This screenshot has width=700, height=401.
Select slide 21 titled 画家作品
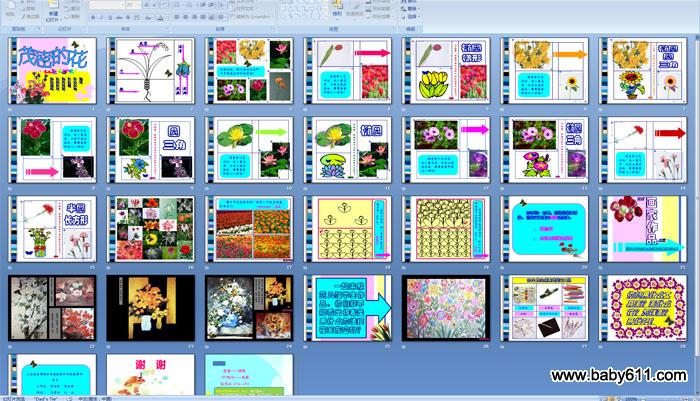point(643,229)
